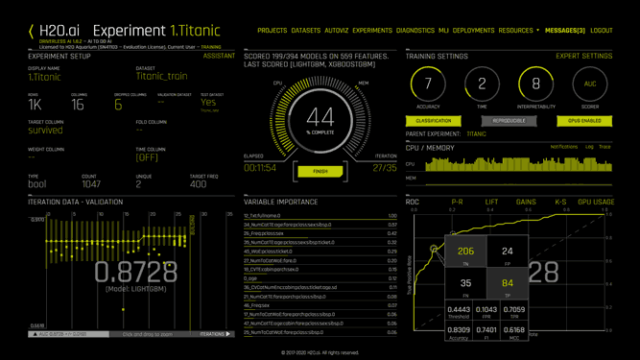The height and width of the screenshot is (360, 640).
Task: Click the 0.8309 Accuracy value
Action: coord(458,330)
